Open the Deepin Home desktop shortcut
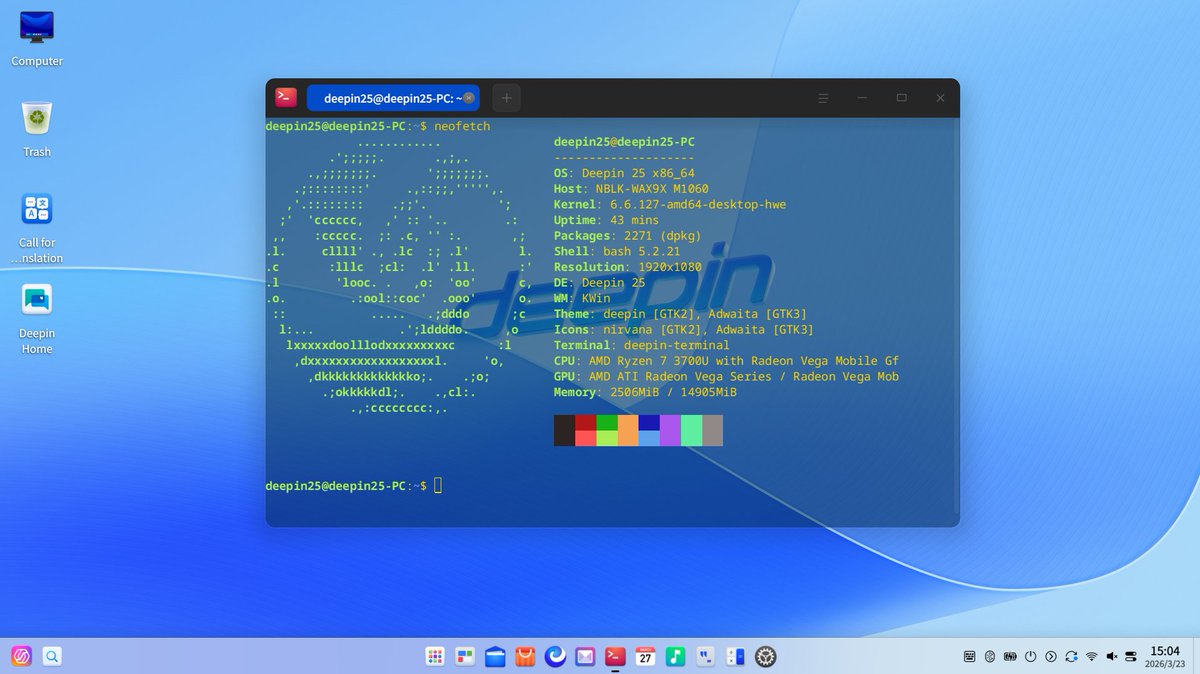1200x674 pixels. (37, 318)
